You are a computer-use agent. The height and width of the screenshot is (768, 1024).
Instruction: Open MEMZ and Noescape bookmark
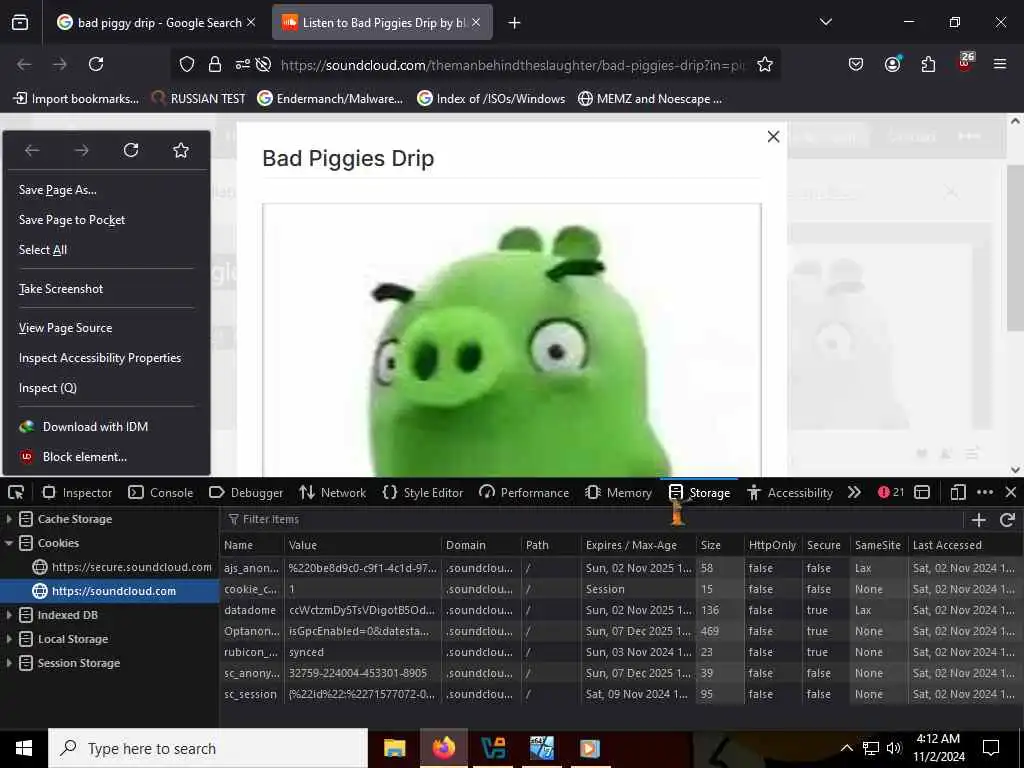650,99
